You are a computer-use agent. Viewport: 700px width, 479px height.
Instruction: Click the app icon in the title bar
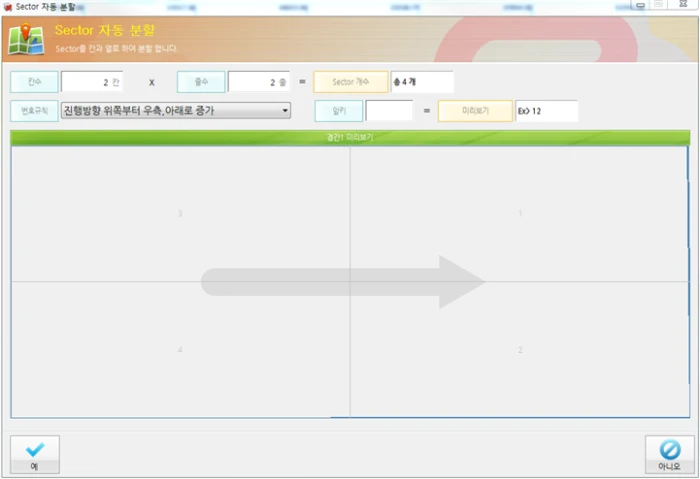pos(8,7)
